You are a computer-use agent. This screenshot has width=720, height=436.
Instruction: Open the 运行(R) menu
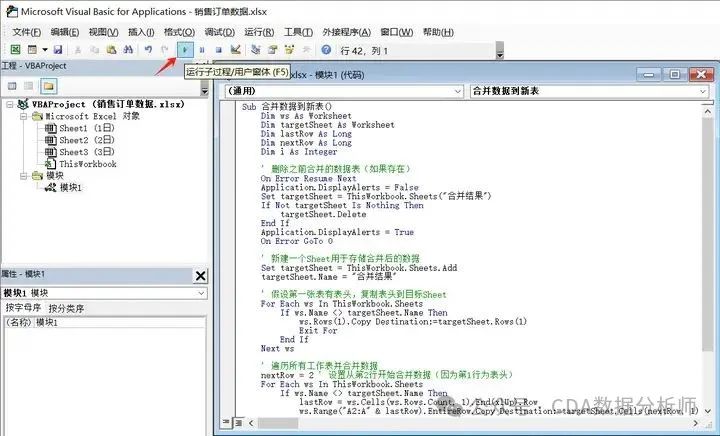click(259, 32)
